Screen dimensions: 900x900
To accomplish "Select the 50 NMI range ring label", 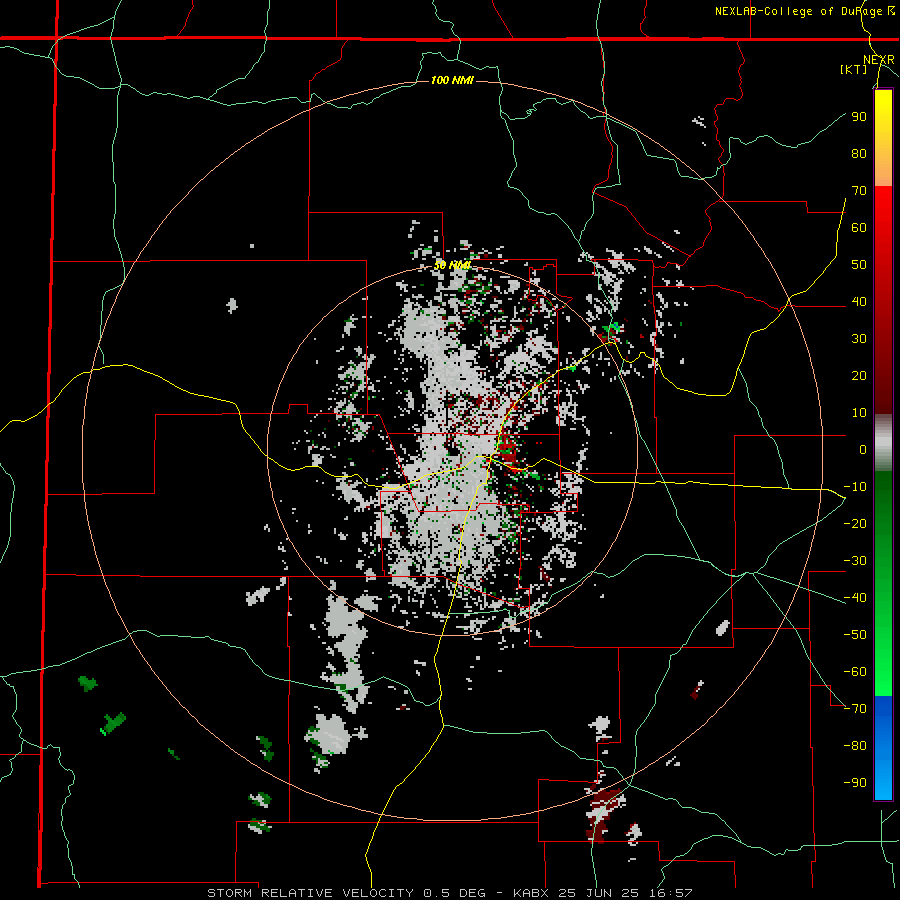I will tap(452, 265).
